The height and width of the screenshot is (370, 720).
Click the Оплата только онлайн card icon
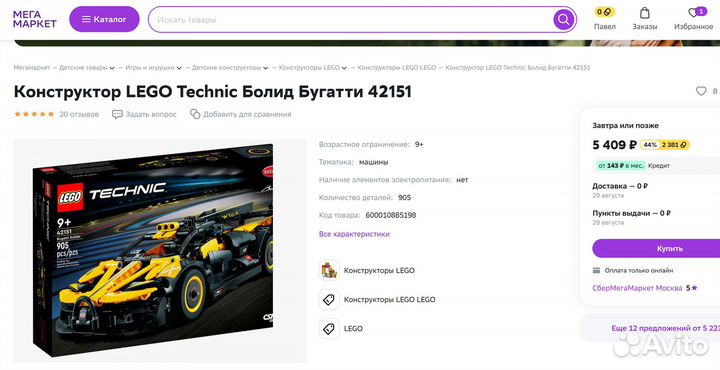coord(596,270)
